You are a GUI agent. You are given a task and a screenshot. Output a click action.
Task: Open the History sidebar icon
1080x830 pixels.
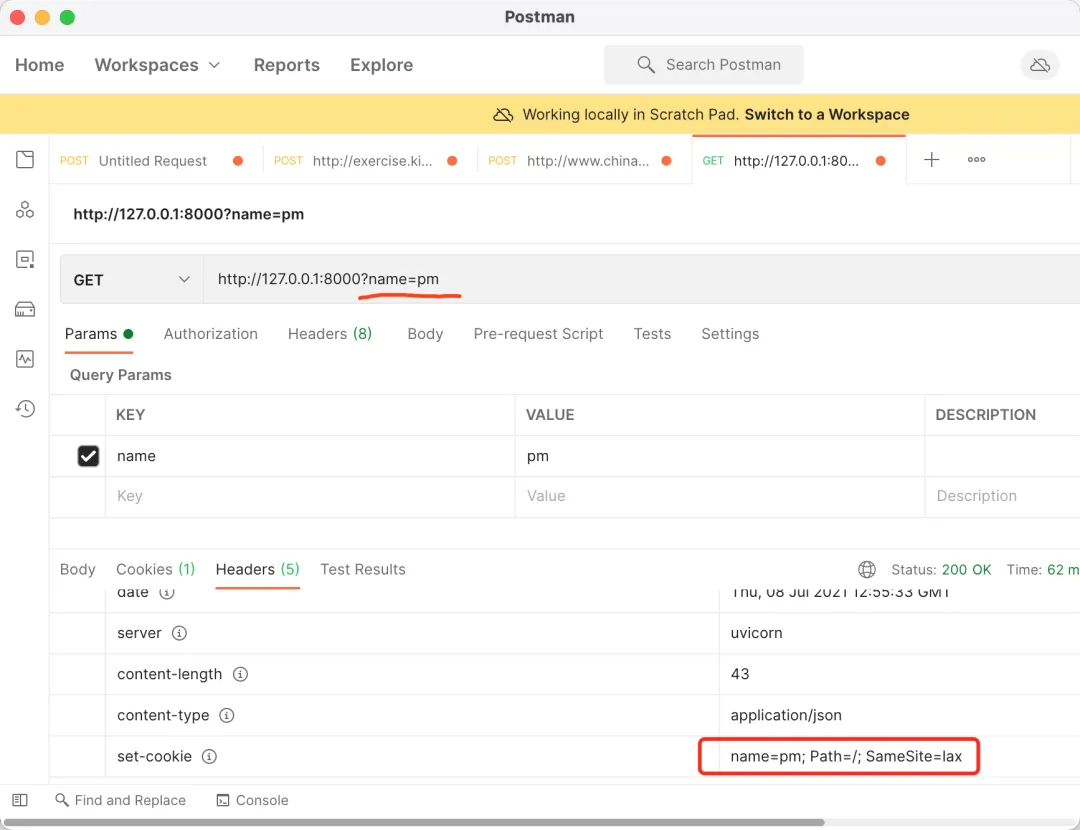[25, 408]
